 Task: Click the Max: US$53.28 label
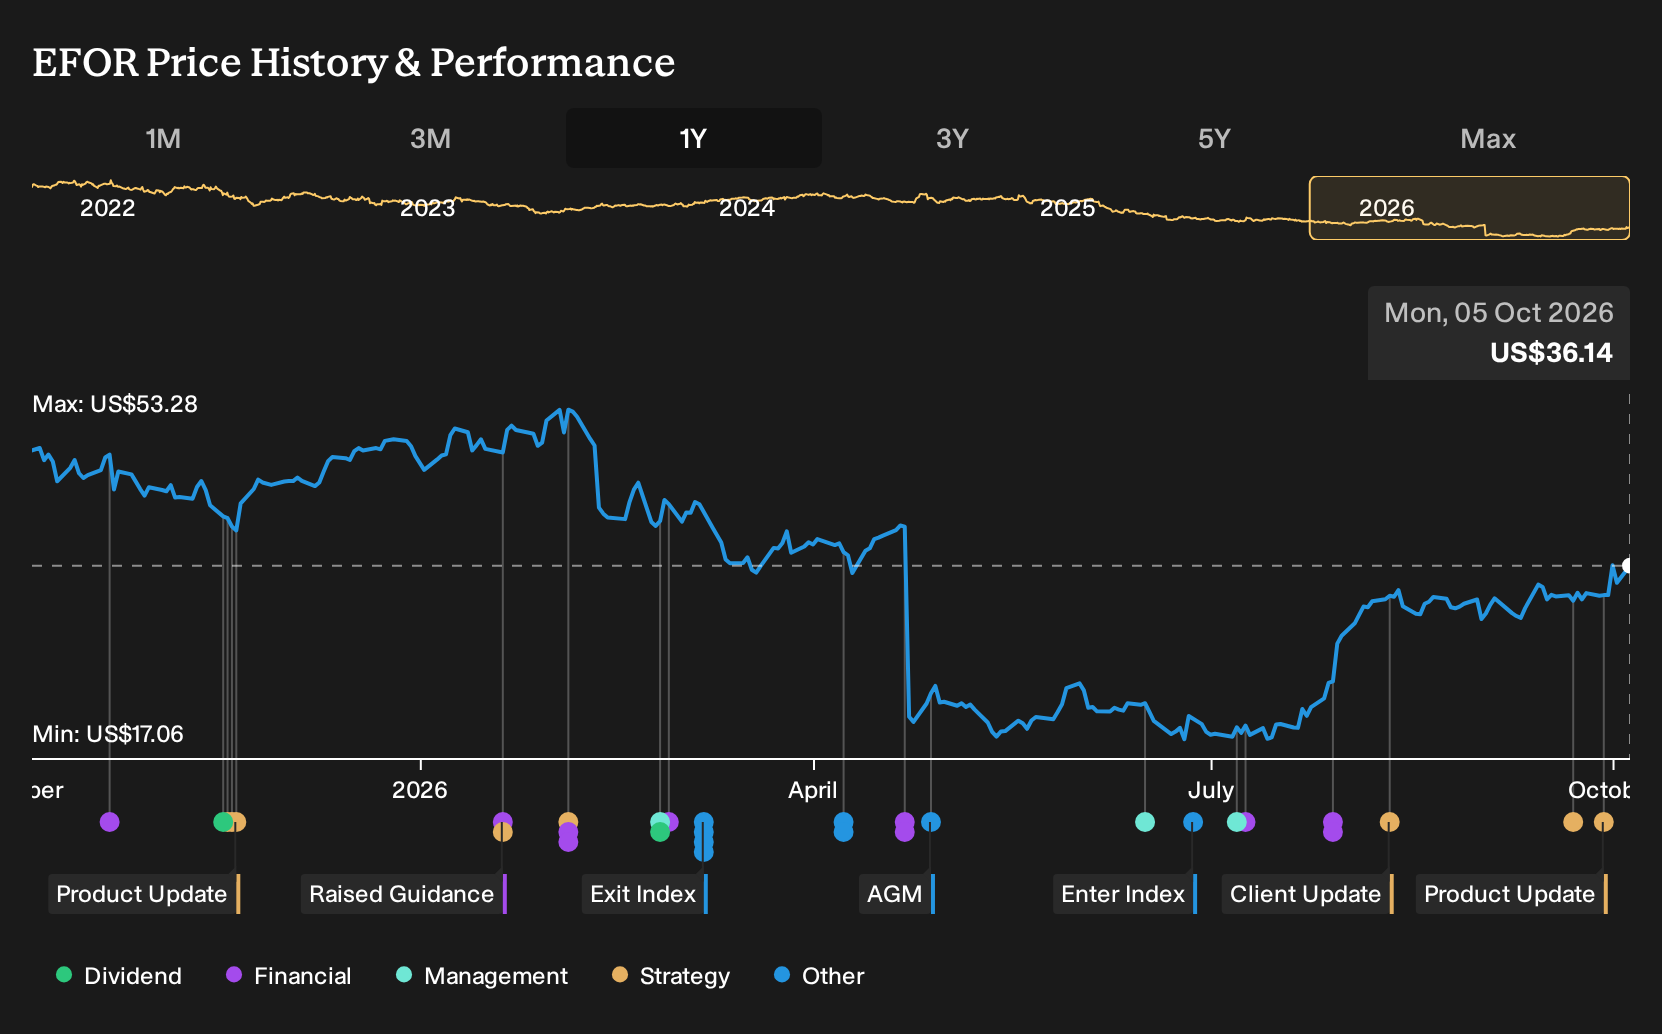(x=115, y=404)
